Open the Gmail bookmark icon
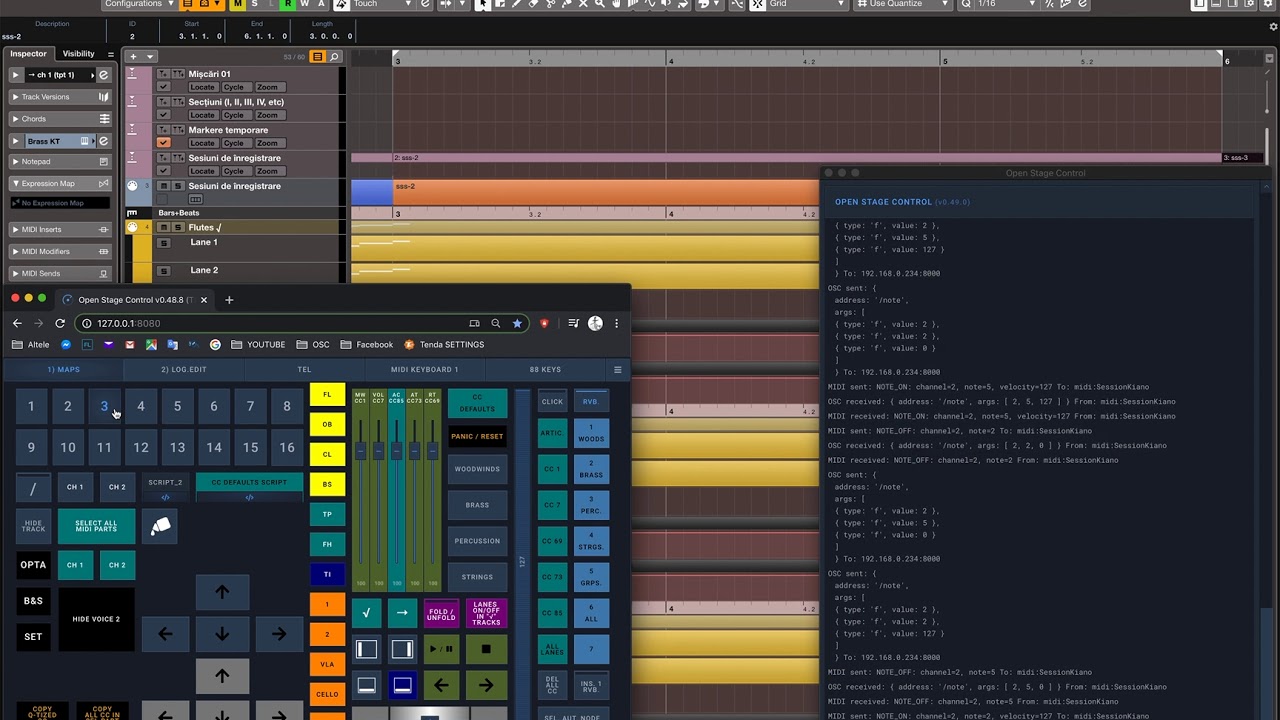This screenshot has width=1280, height=720. (130, 345)
